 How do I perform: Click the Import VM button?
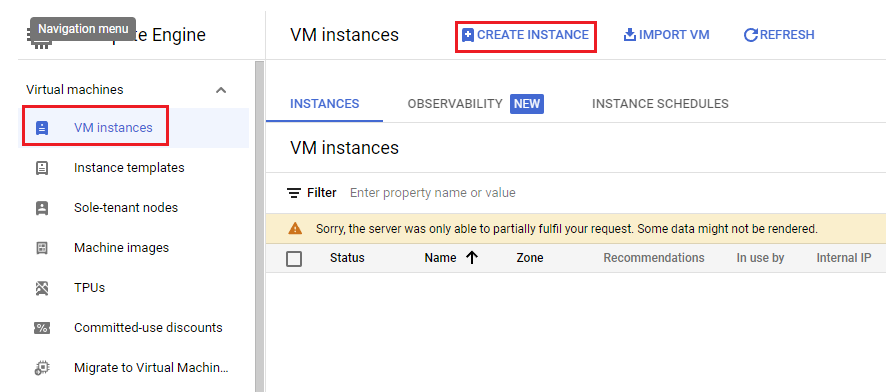pos(666,35)
